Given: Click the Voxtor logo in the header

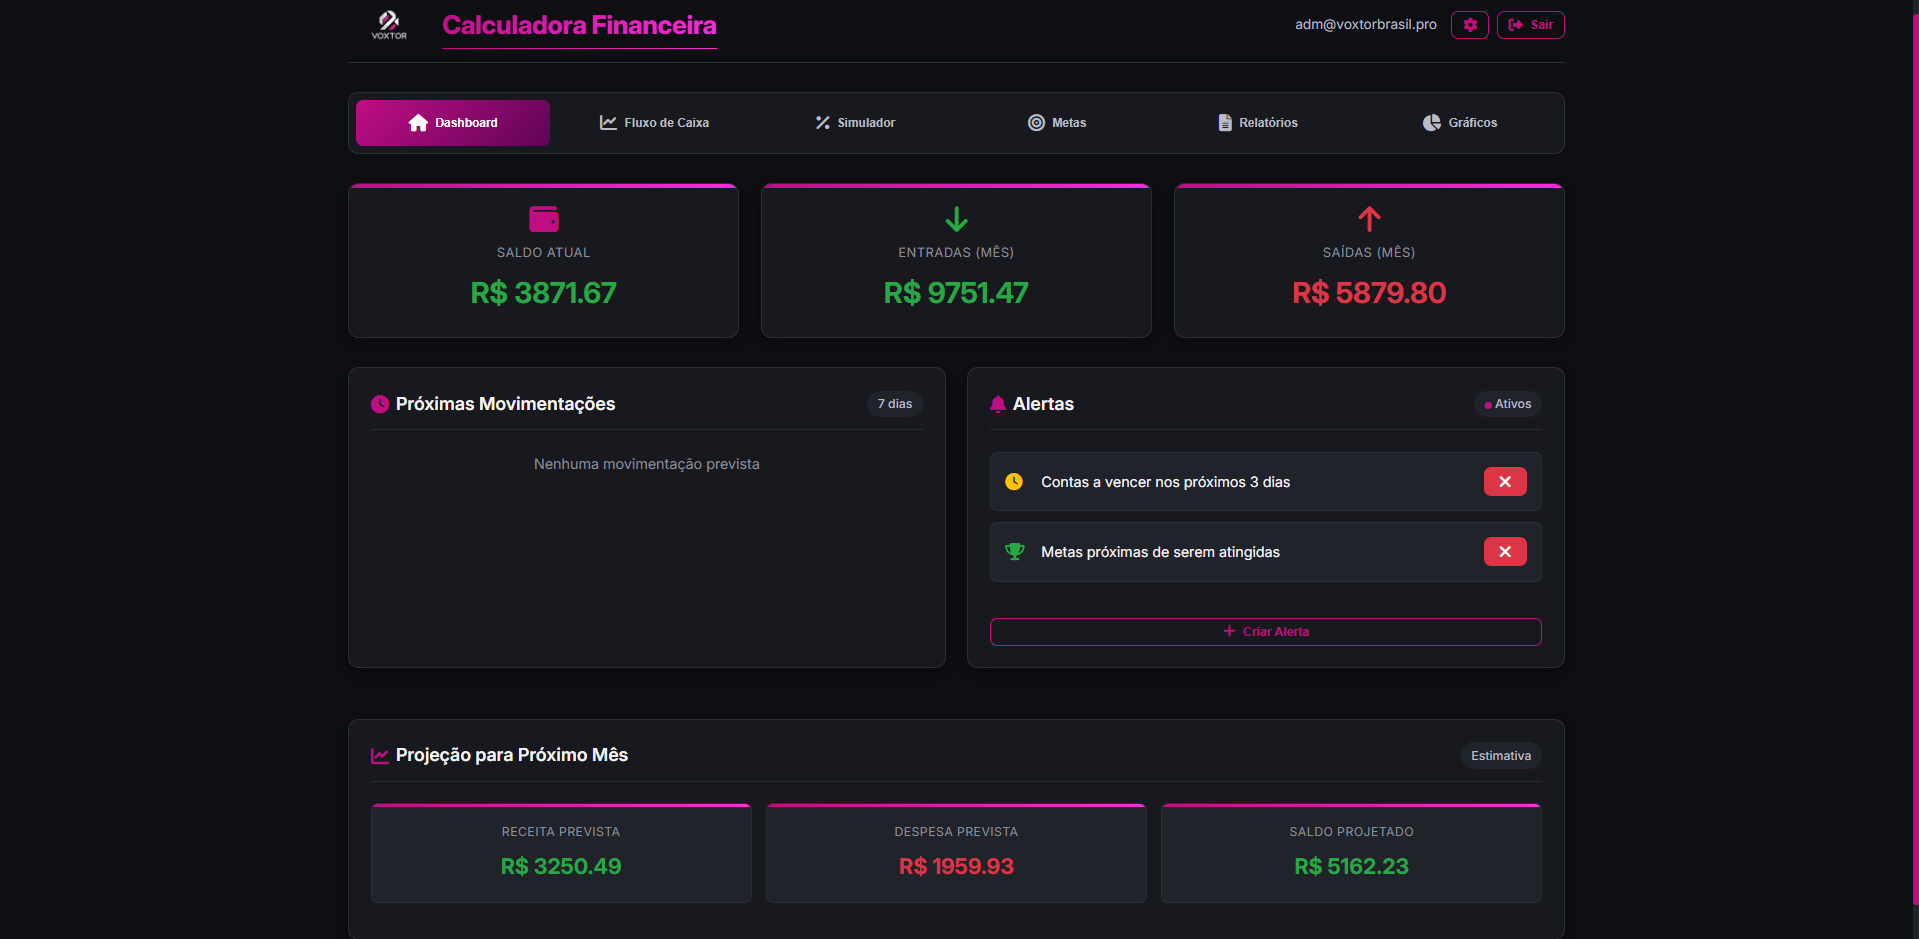Looking at the screenshot, I should click(x=389, y=24).
